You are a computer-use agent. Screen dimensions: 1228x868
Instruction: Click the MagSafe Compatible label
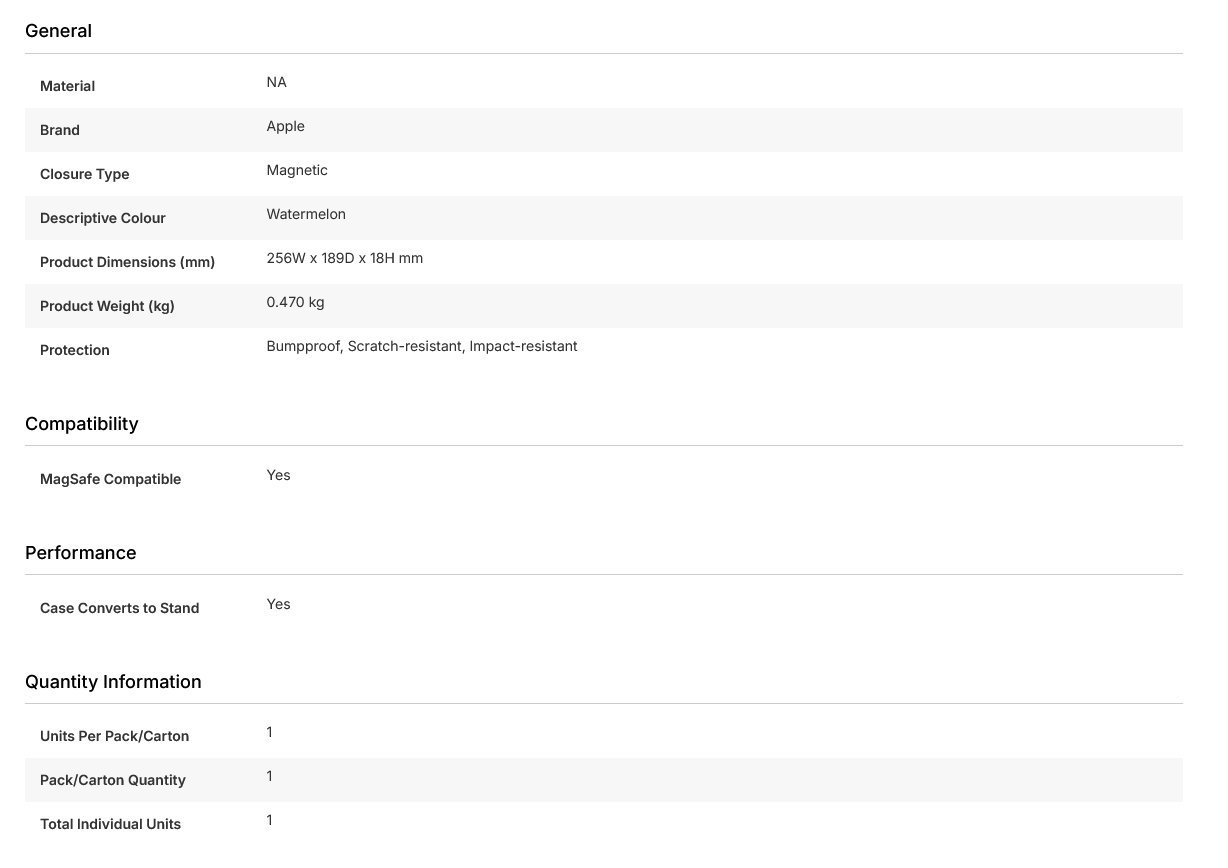110,479
